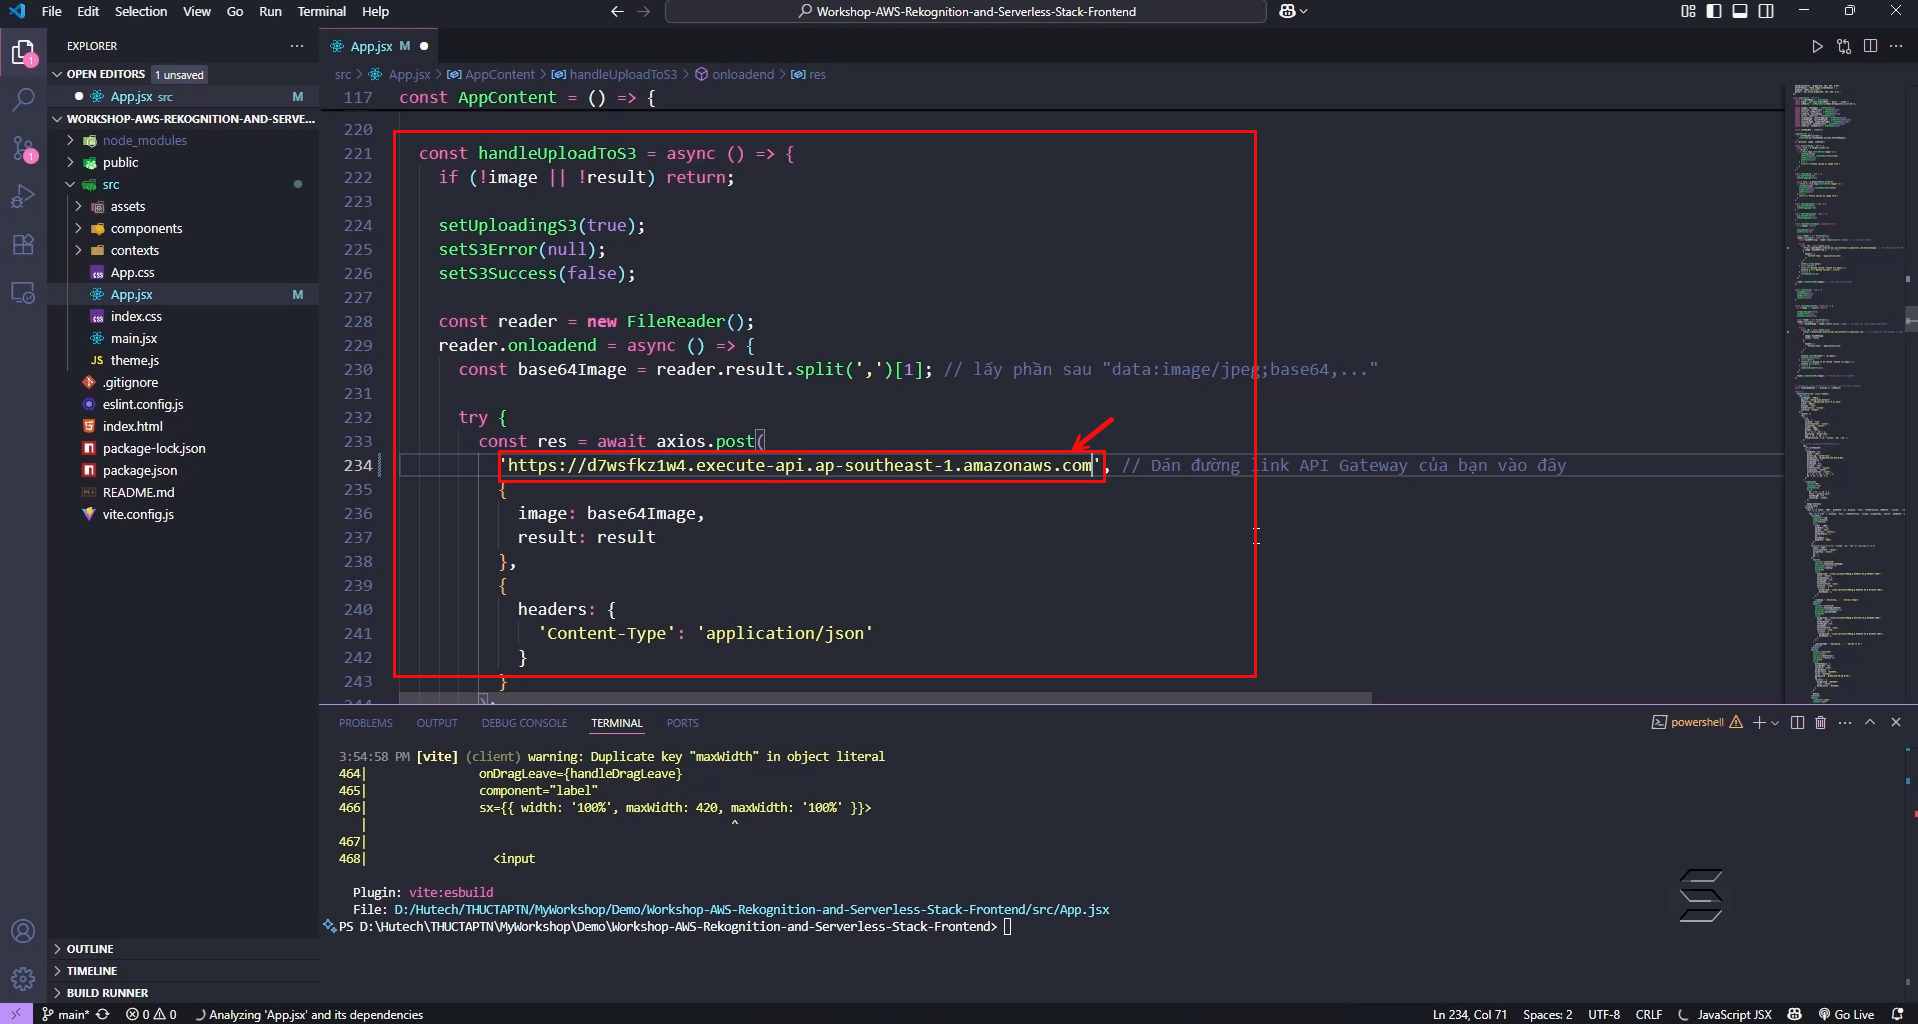Open package.json file

tap(139, 470)
